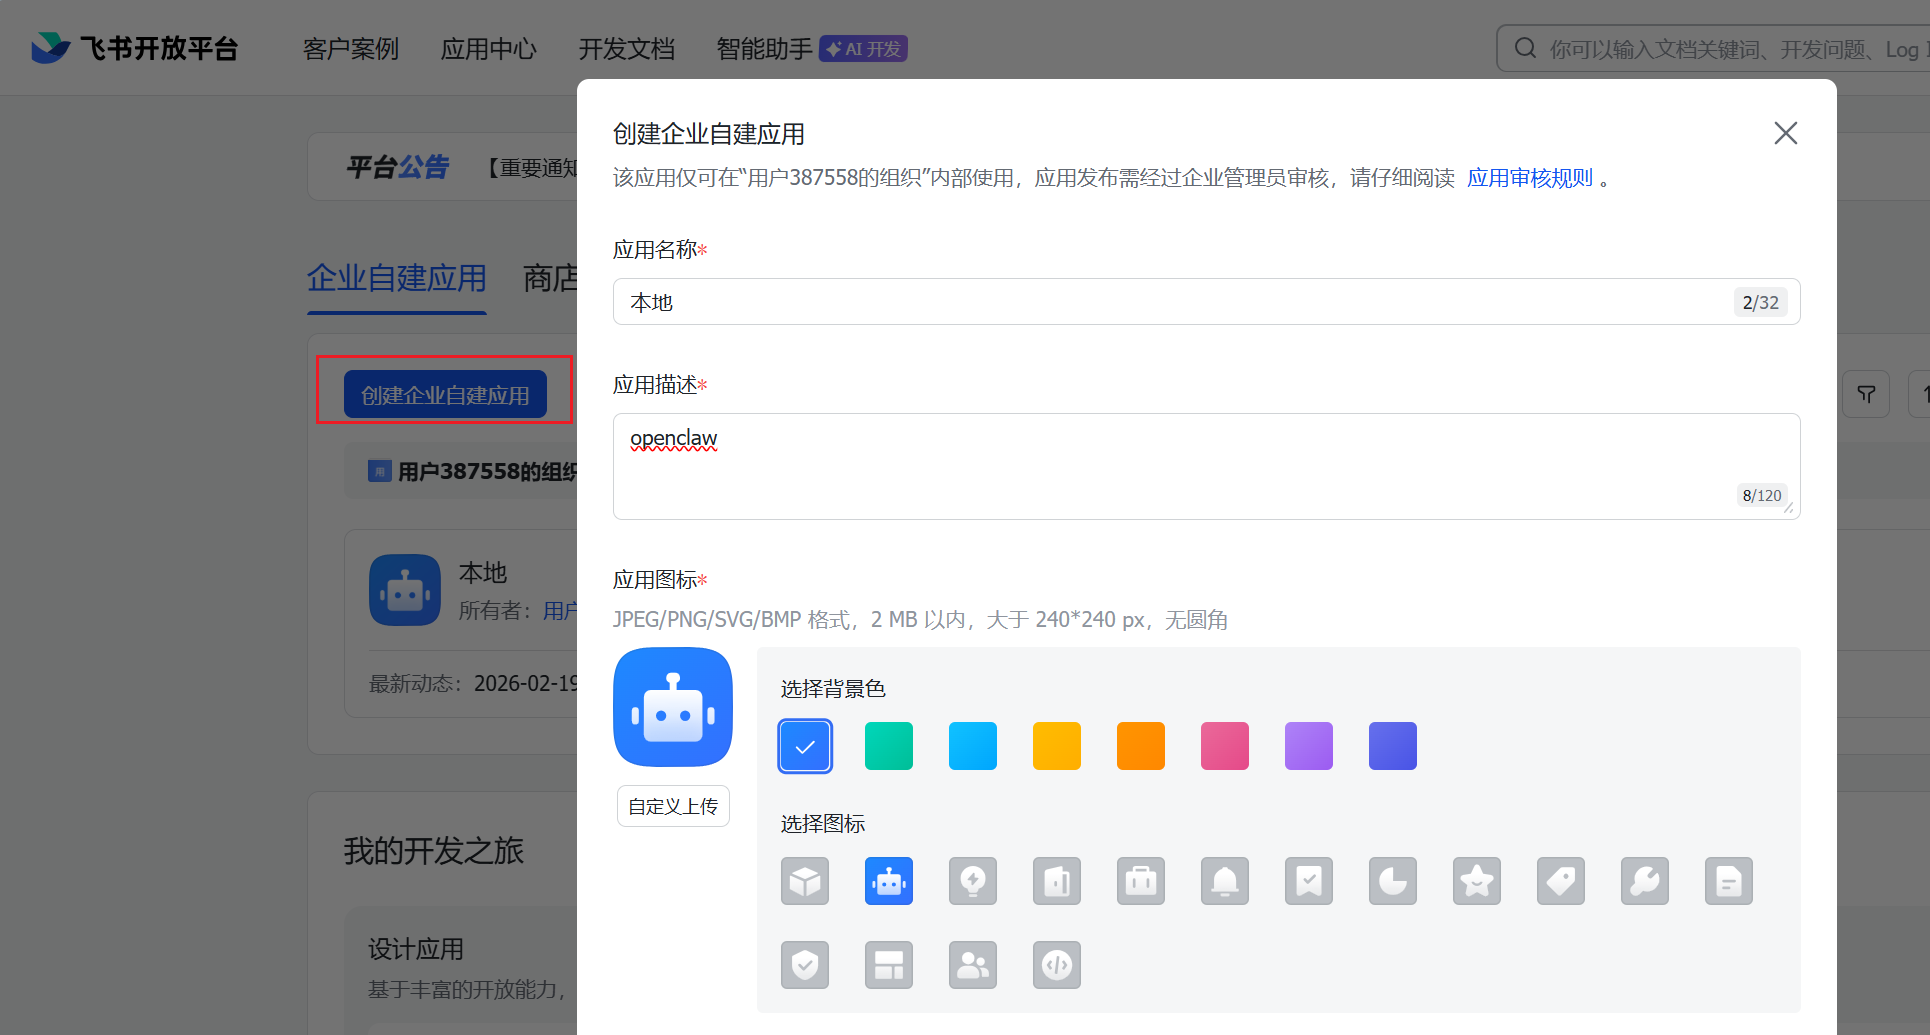
Task: Select the code </> icon
Action: pyautogui.click(x=1057, y=965)
